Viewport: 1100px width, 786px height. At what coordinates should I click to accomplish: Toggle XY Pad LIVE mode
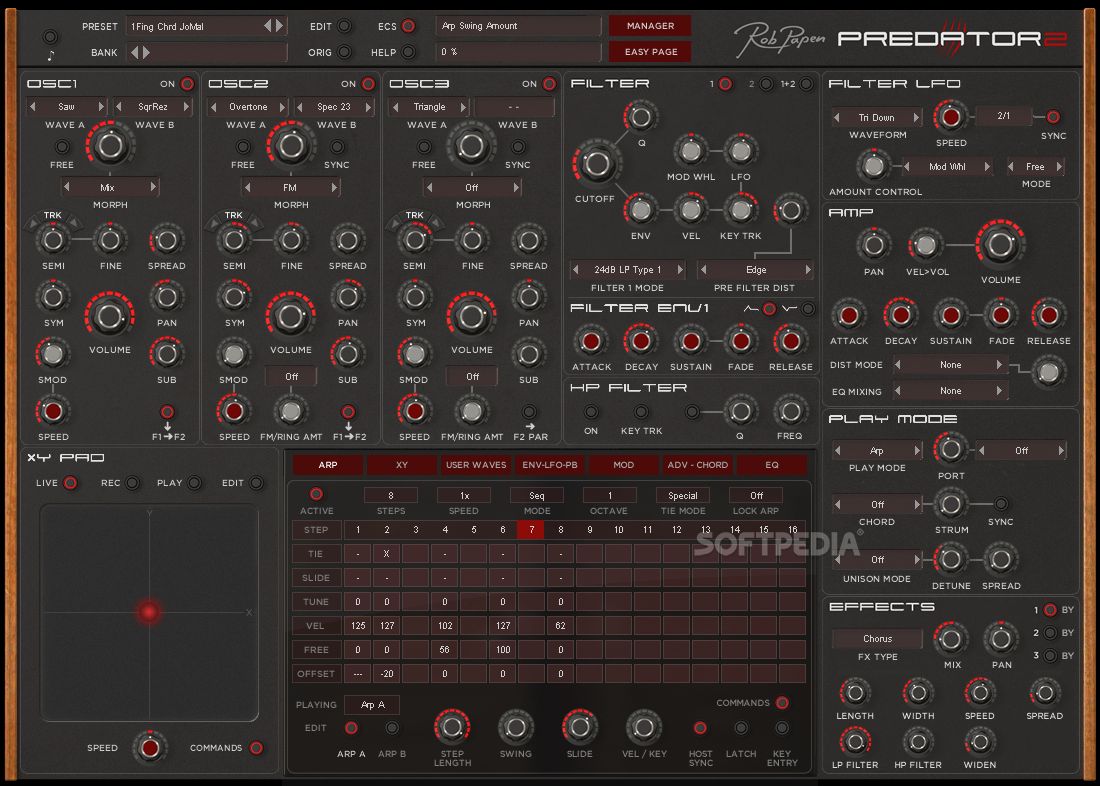click(x=70, y=483)
